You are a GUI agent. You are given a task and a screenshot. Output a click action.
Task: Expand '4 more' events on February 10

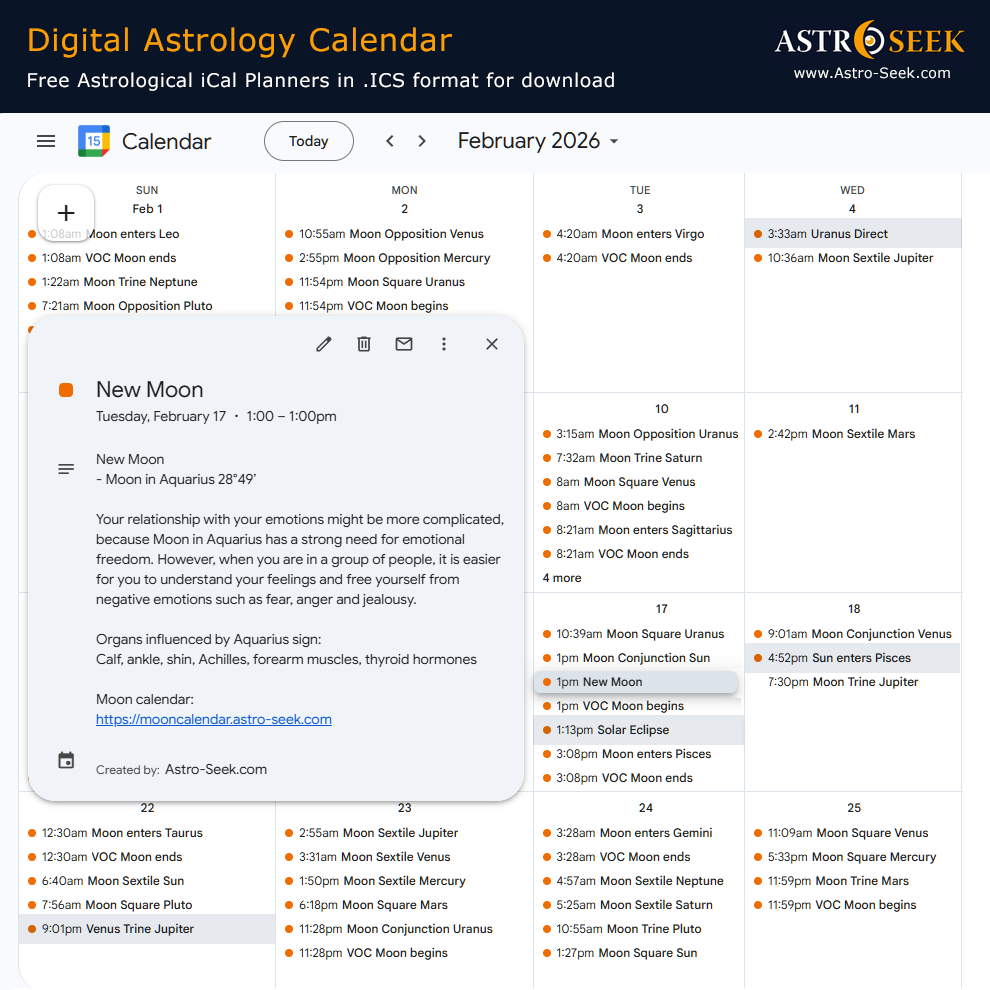pos(562,578)
